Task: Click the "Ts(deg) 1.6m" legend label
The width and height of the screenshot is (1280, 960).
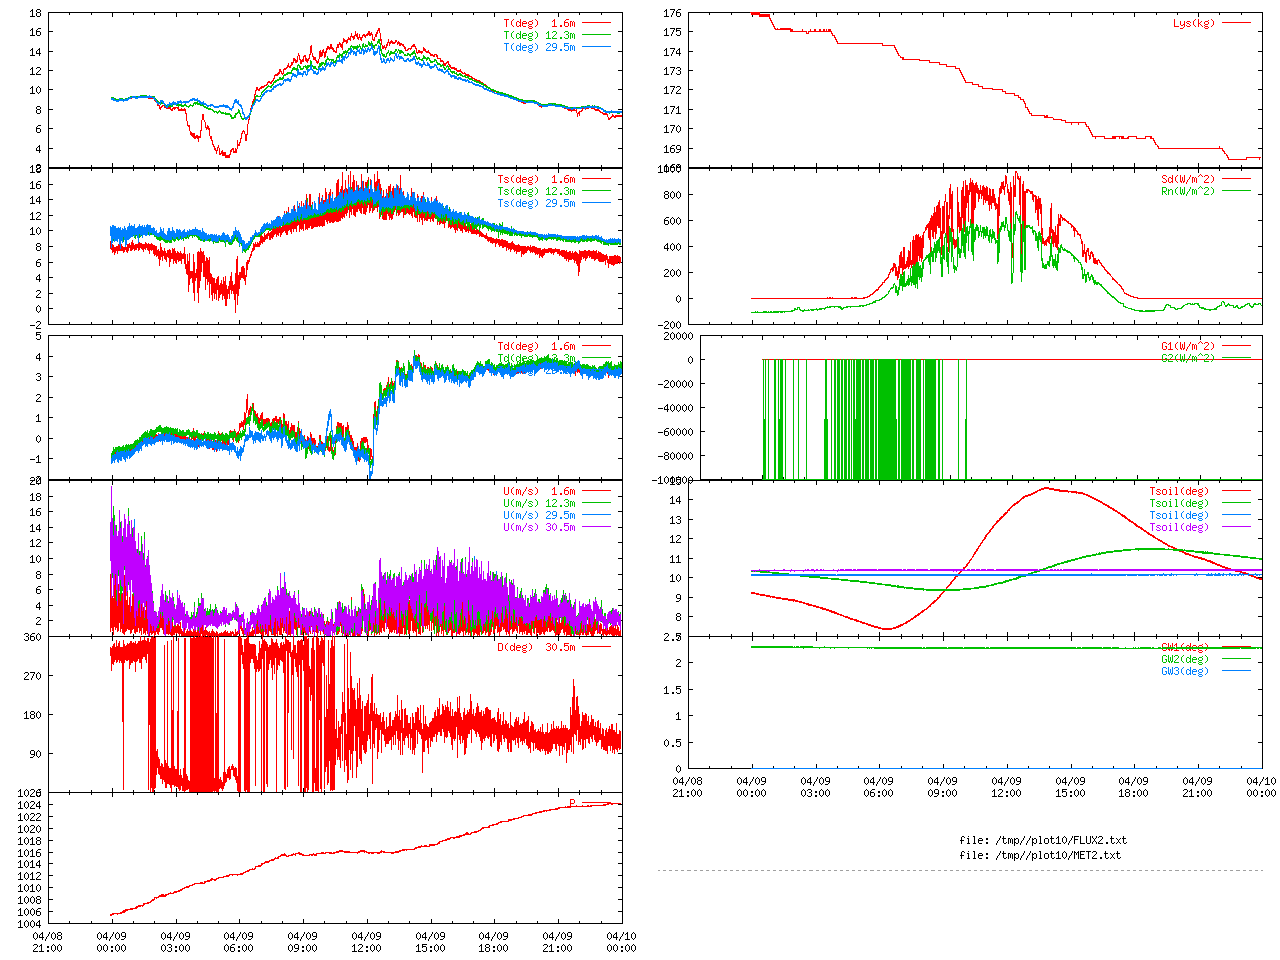Action: click(x=536, y=180)
